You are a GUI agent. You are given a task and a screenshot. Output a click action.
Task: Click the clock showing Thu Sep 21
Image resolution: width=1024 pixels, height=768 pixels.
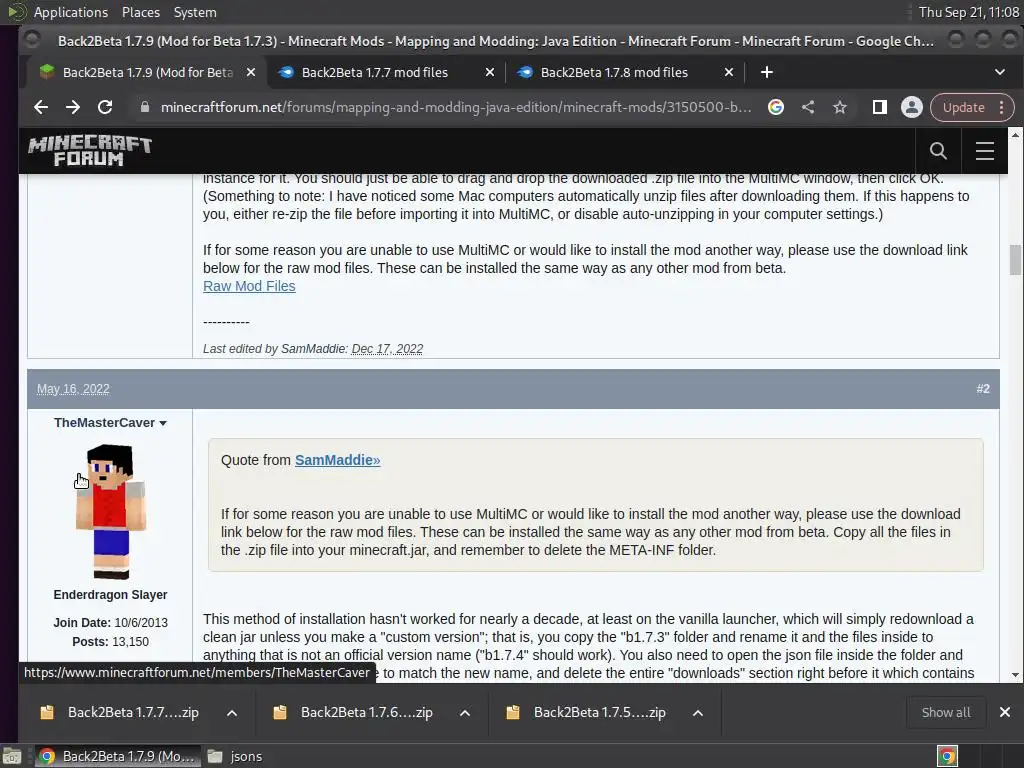968,12
